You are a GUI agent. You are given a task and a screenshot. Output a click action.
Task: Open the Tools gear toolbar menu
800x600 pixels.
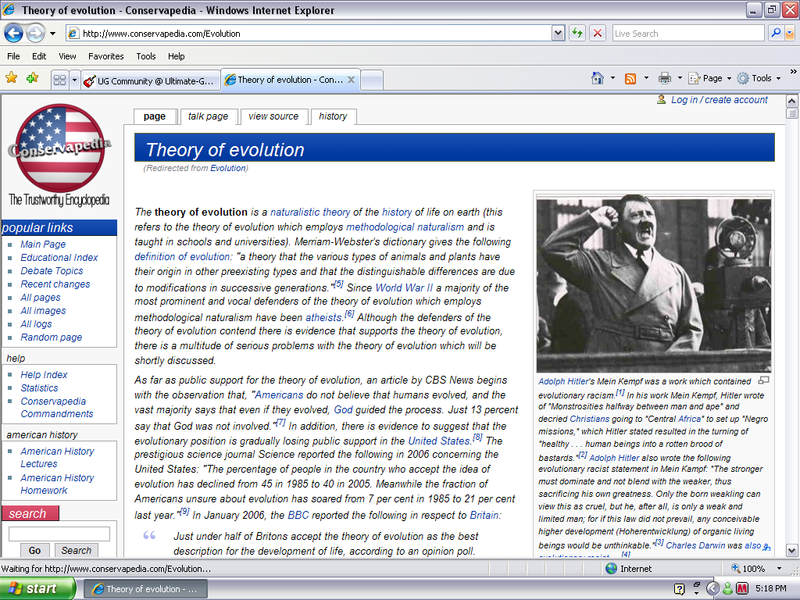[759, 78]
